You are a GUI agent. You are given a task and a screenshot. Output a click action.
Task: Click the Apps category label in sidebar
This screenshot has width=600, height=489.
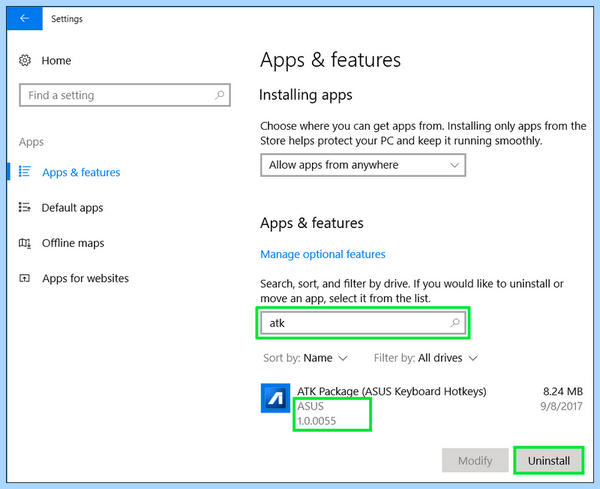click(x=31, y=142)
